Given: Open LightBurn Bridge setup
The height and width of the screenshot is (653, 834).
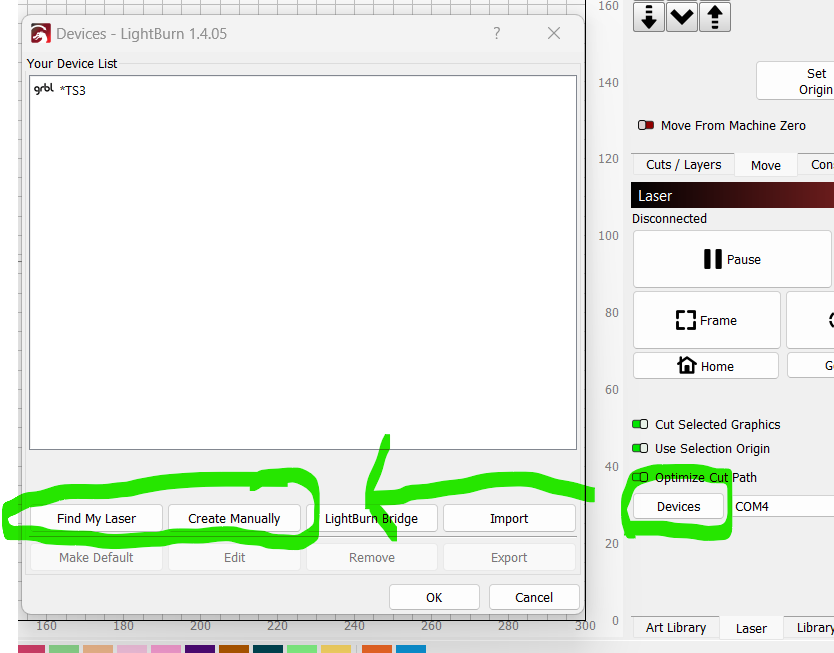Looking at the screenshot, I should click(371, 518).
